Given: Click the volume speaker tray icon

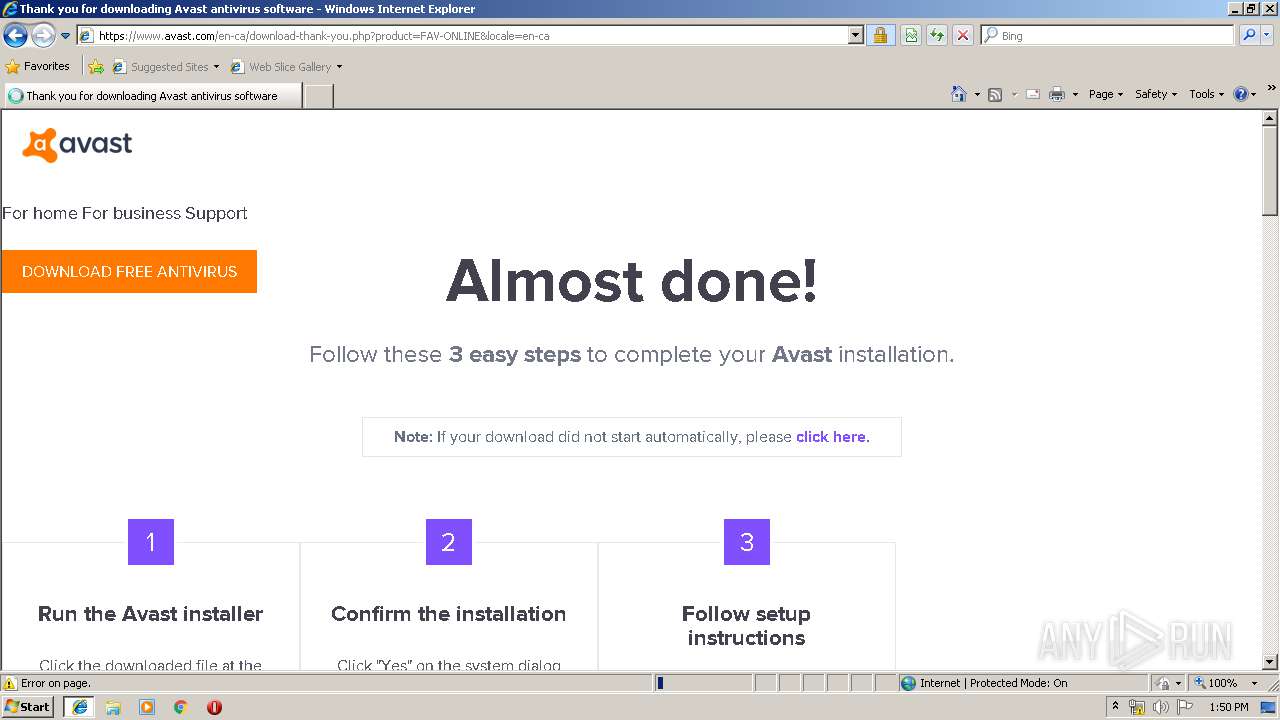Looking at the screenshot, I should click(1161, 707).
